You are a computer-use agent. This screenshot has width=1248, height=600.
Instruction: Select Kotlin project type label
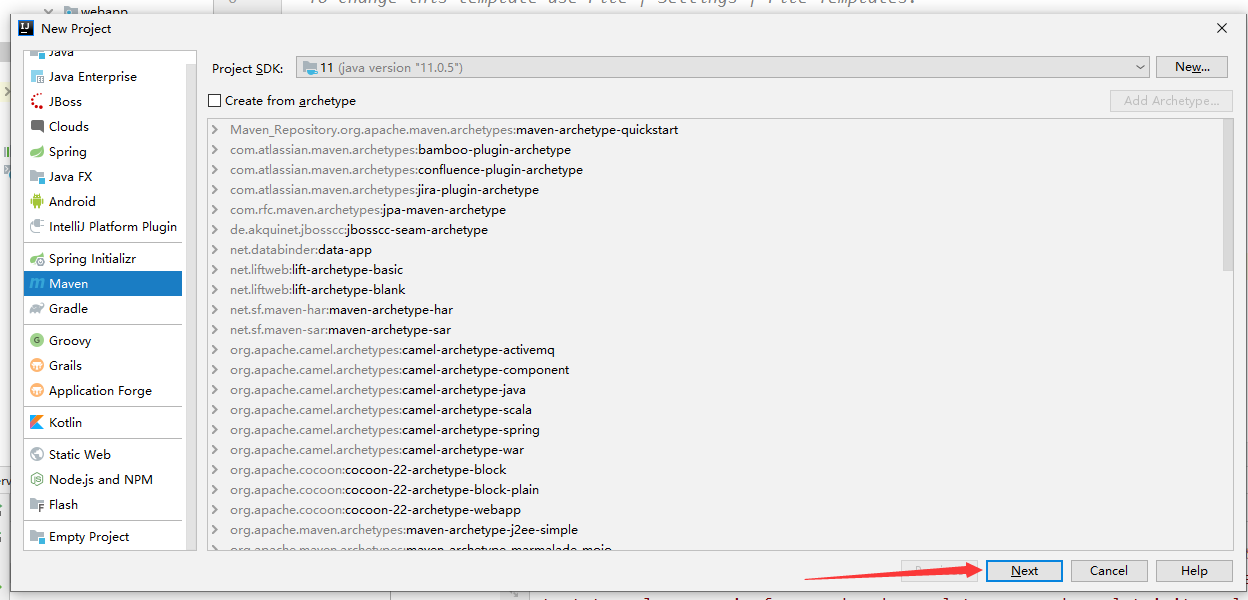[x=66, y=423]
